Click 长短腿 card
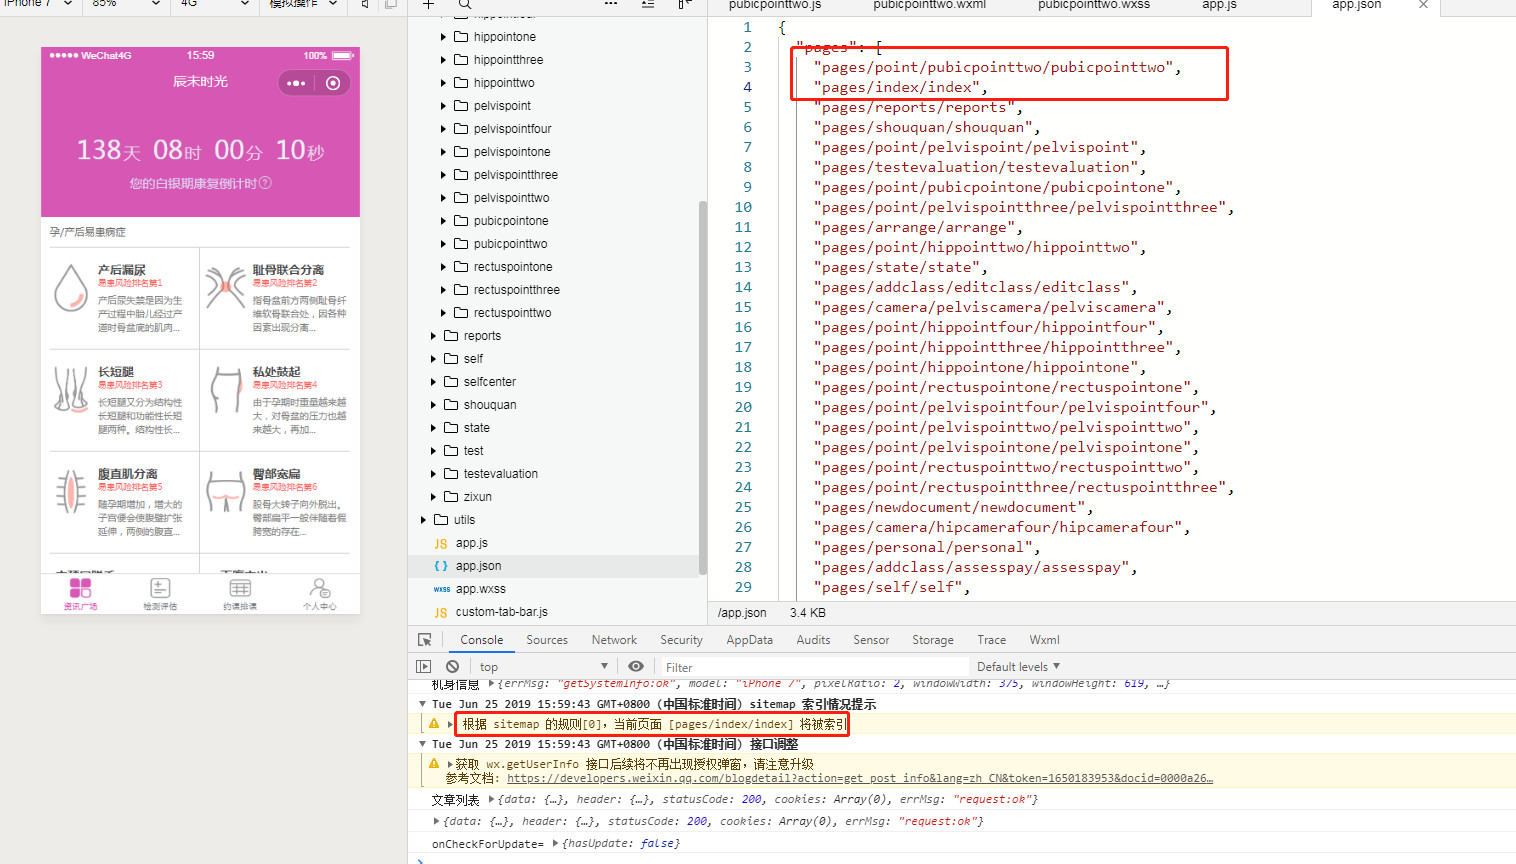This screenshot has height=864, width=1516. 123,400
